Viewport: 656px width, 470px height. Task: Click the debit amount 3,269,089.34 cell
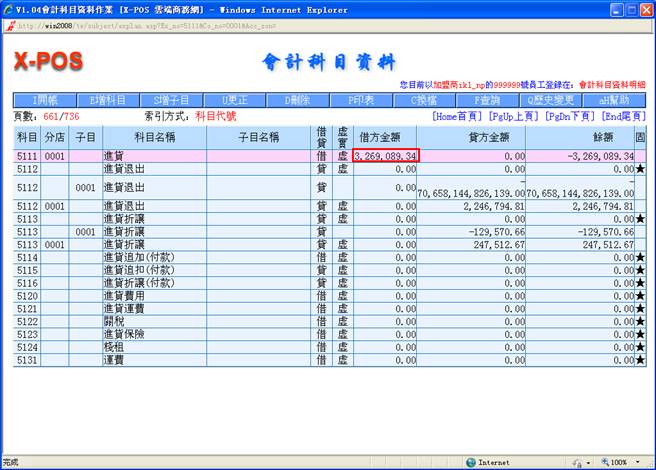point(385,156)
